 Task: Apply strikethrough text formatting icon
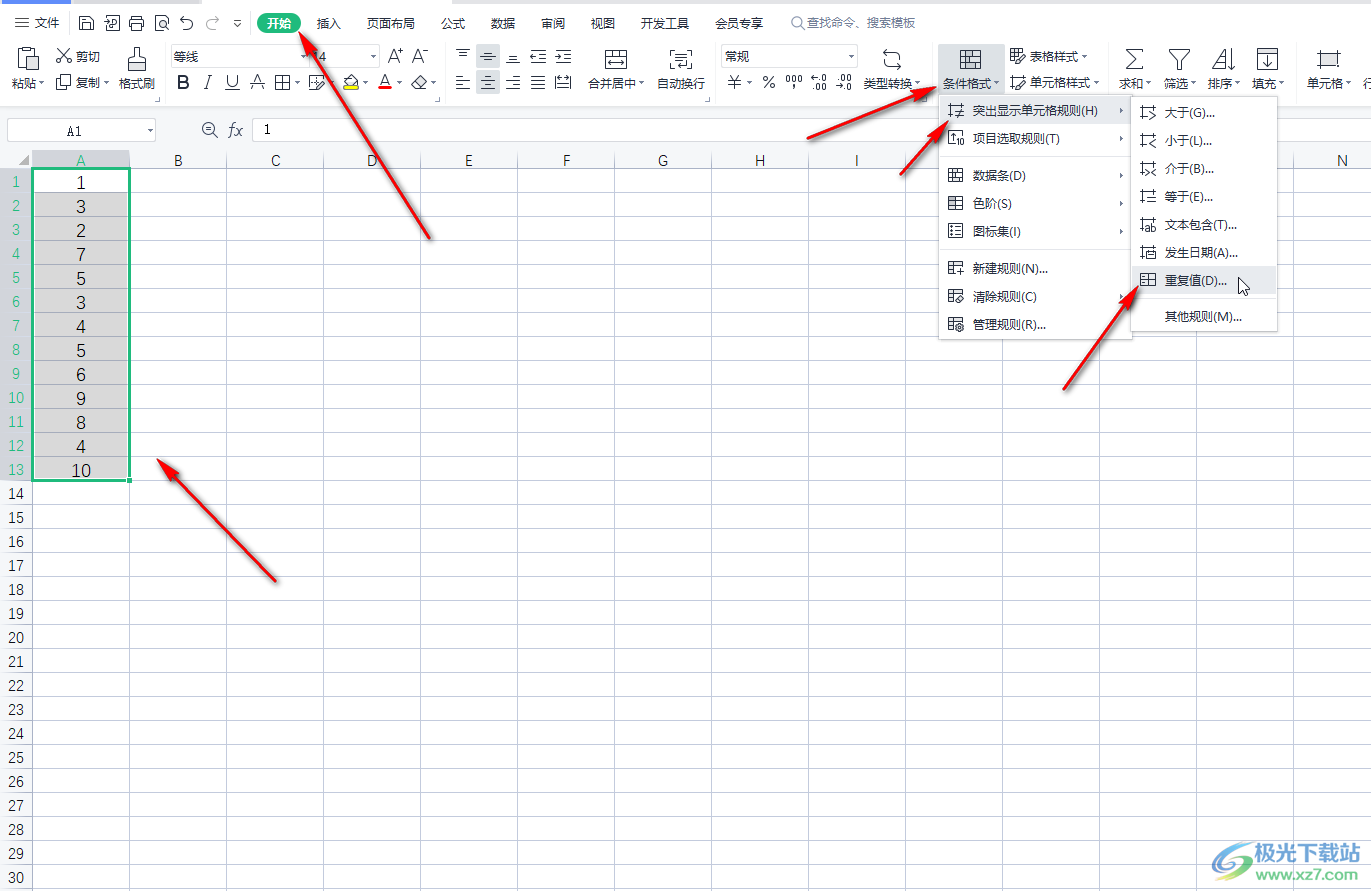pos(257,83)
